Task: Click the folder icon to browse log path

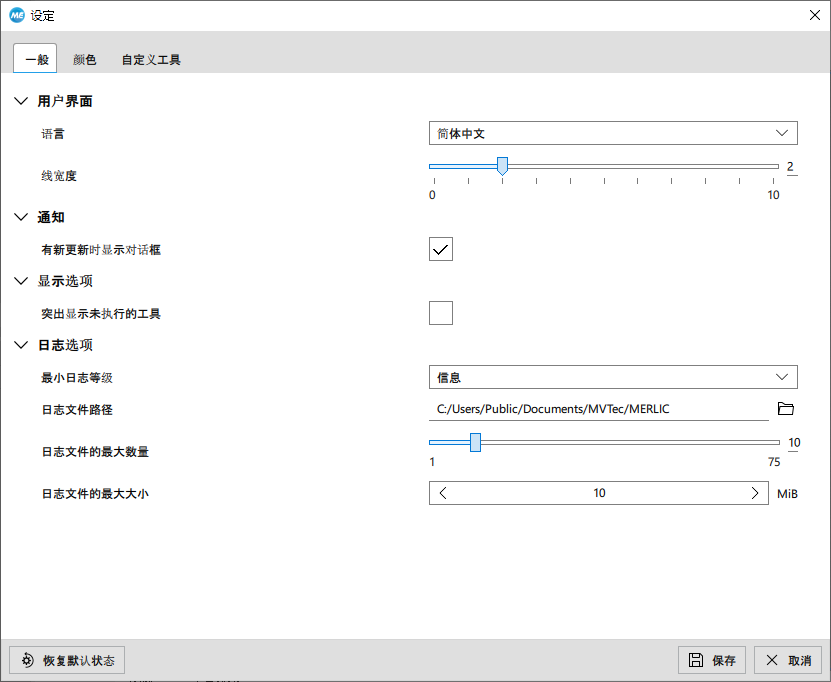Action: (x=785, y=408)
